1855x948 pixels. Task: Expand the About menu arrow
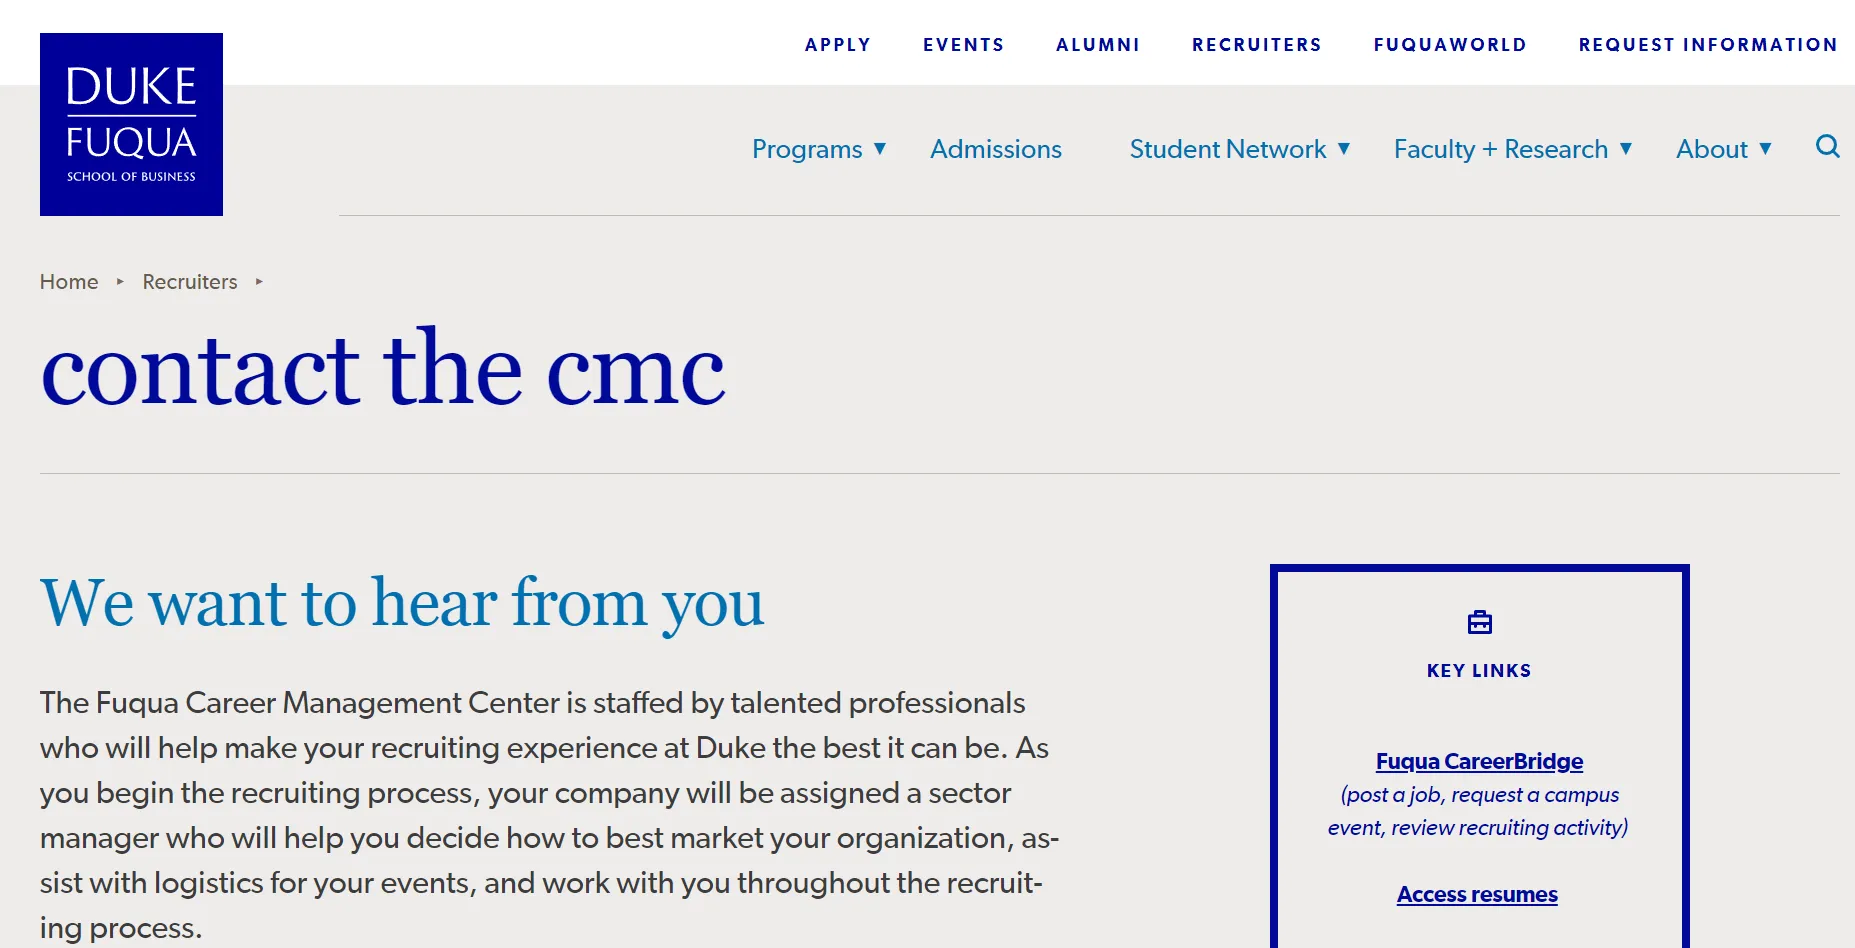[1765, 149]
